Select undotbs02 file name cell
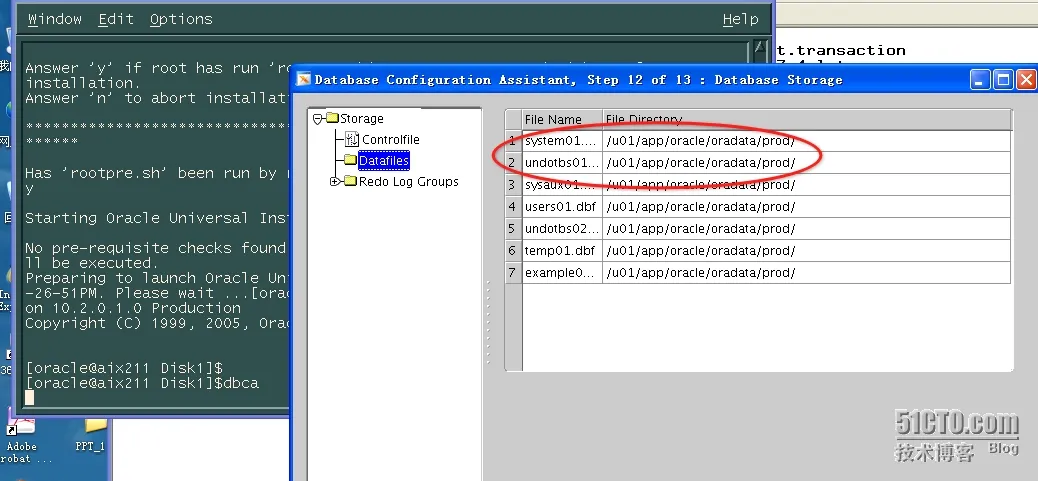Image resolution: width=1038 pixels, height=481 pixels. (x=562, y=228)
